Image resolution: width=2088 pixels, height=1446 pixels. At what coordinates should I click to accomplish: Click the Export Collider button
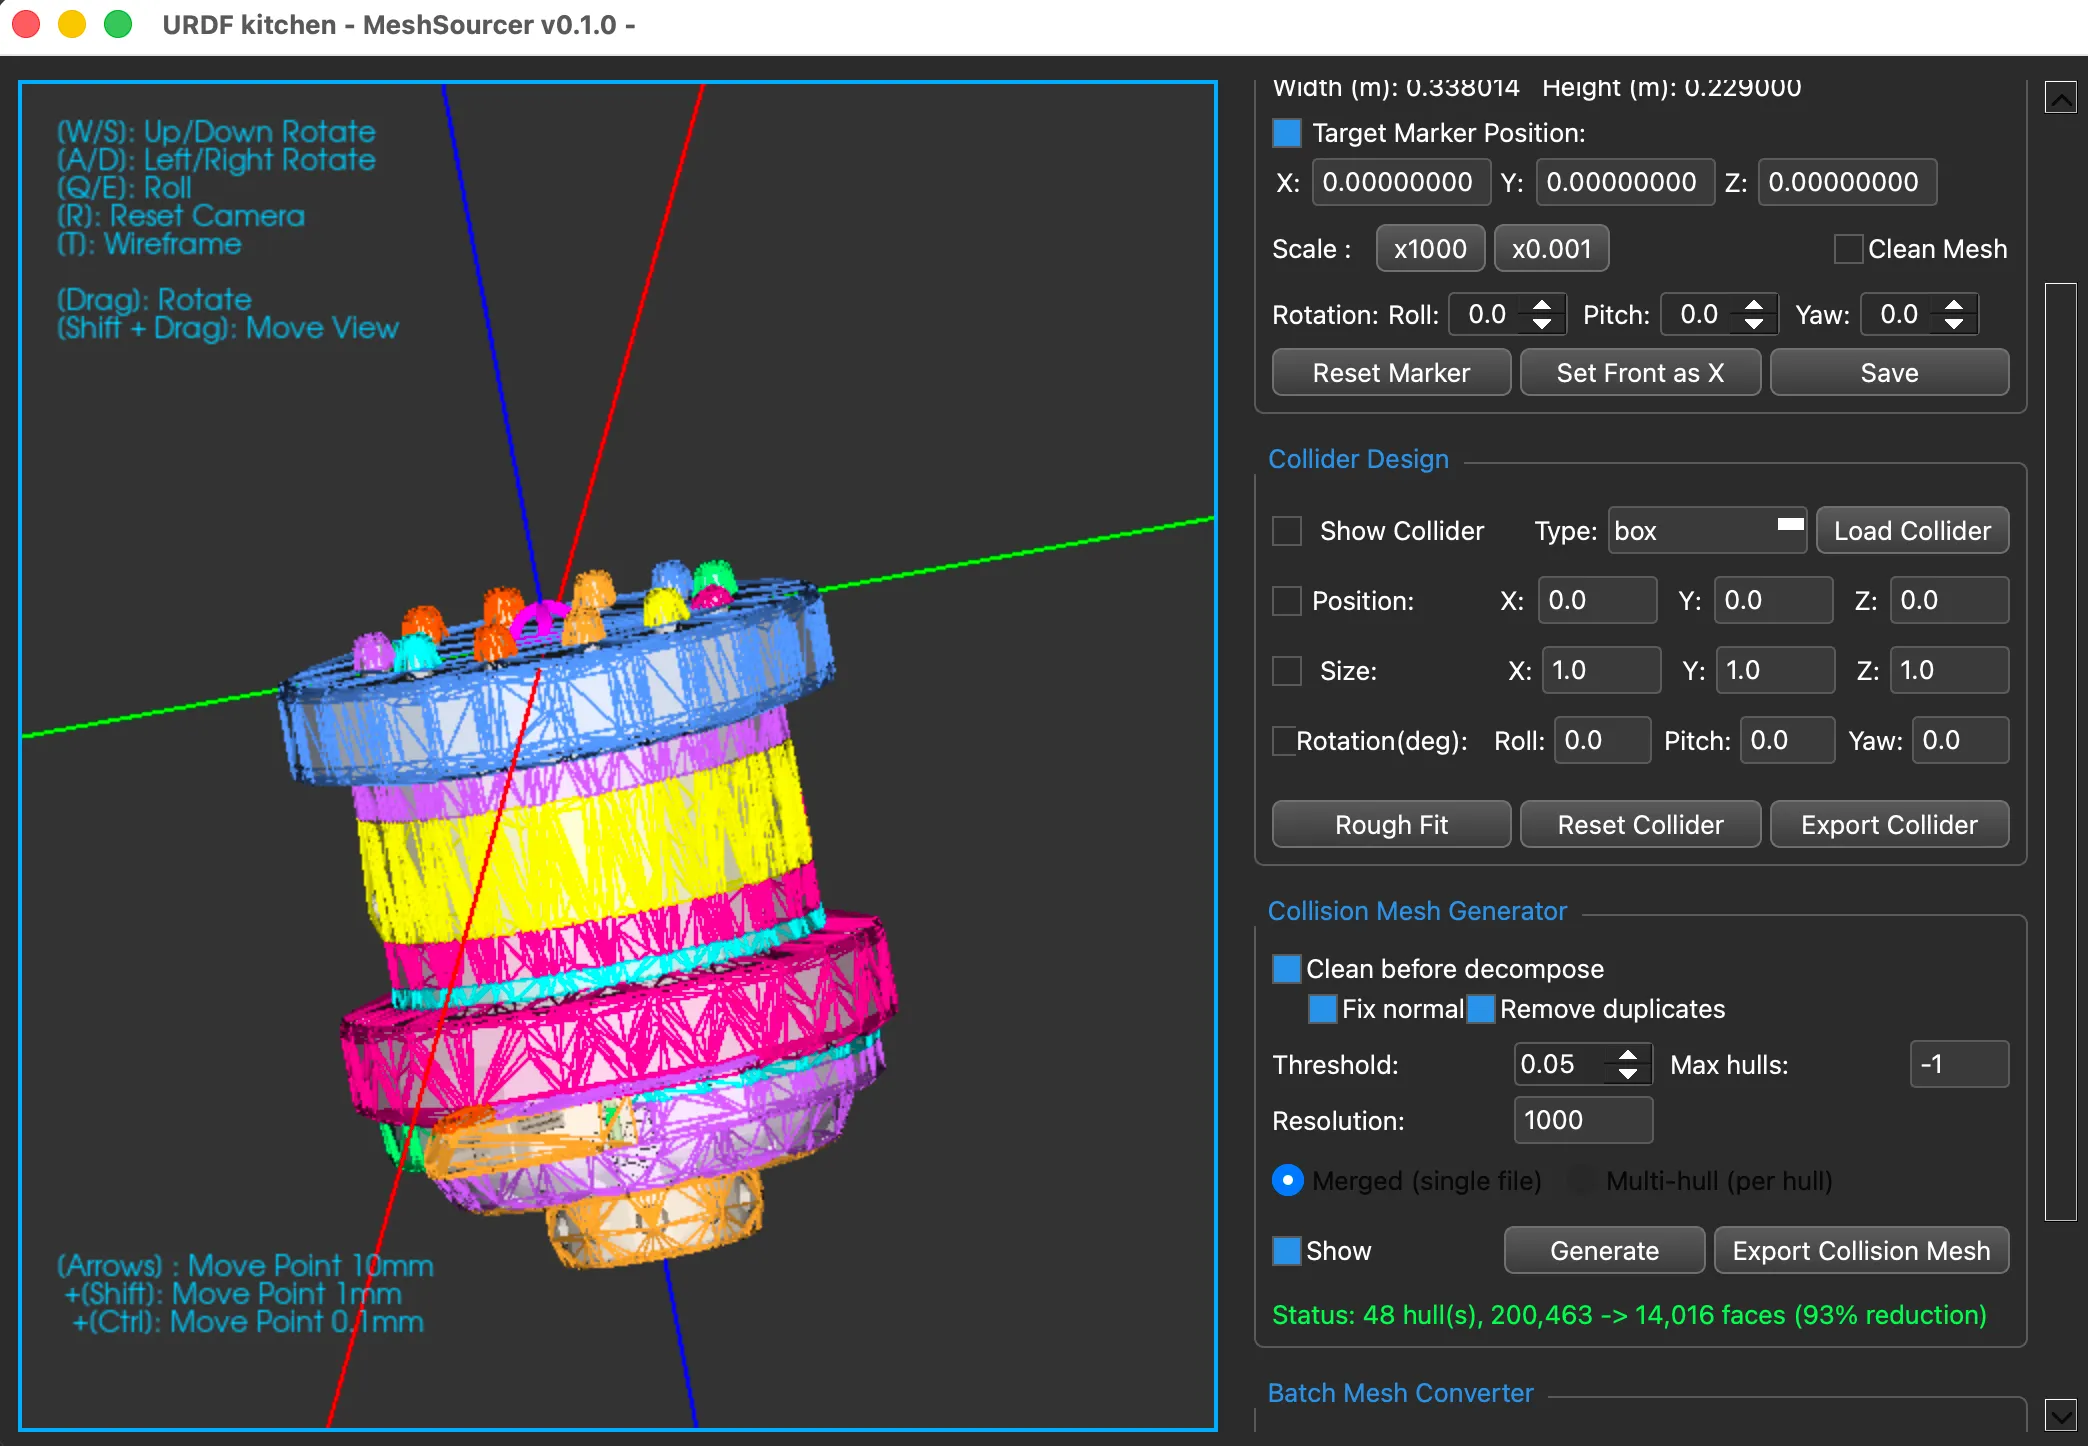(1889, 825)
